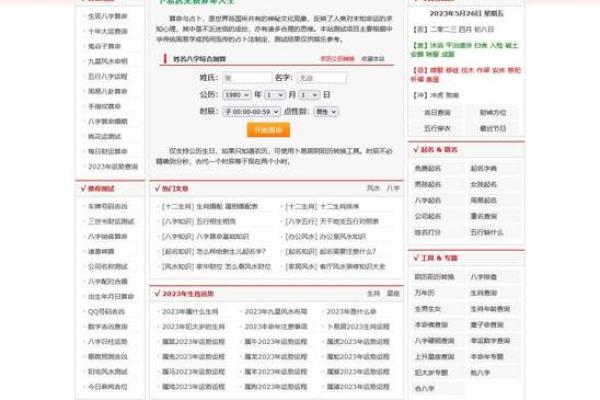This screenshot has height=400, width=600.
Task: Click the 最近节日 button in the calendar panel
Action: [x=493, y=128]
